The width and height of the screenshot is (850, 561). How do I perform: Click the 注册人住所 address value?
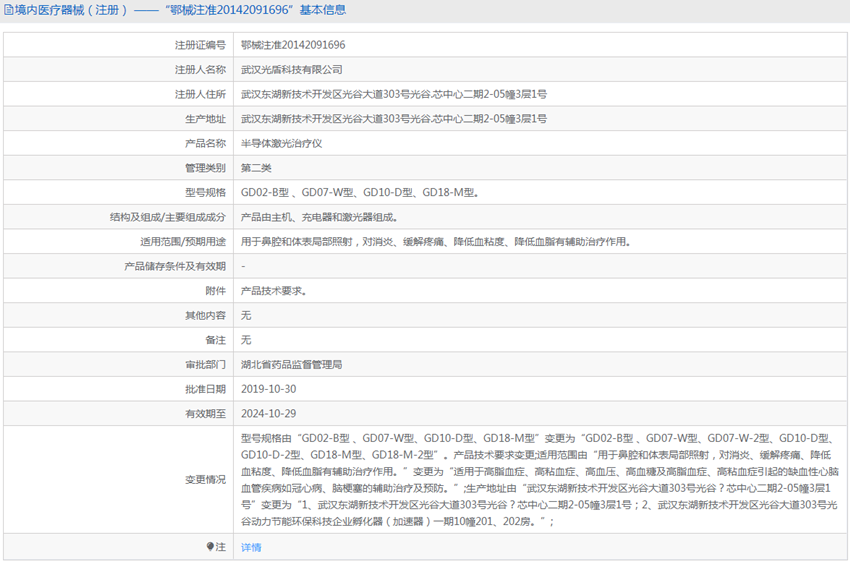[x=394, y=94]
